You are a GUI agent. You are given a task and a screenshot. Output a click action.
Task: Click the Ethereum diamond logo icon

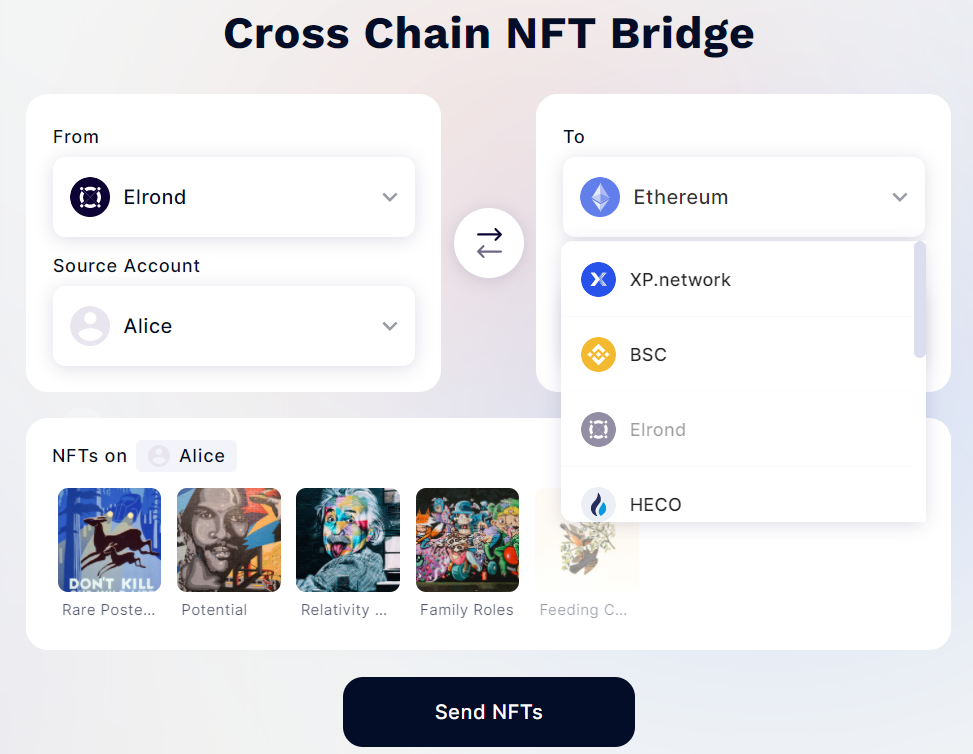[x=599, y=197]
